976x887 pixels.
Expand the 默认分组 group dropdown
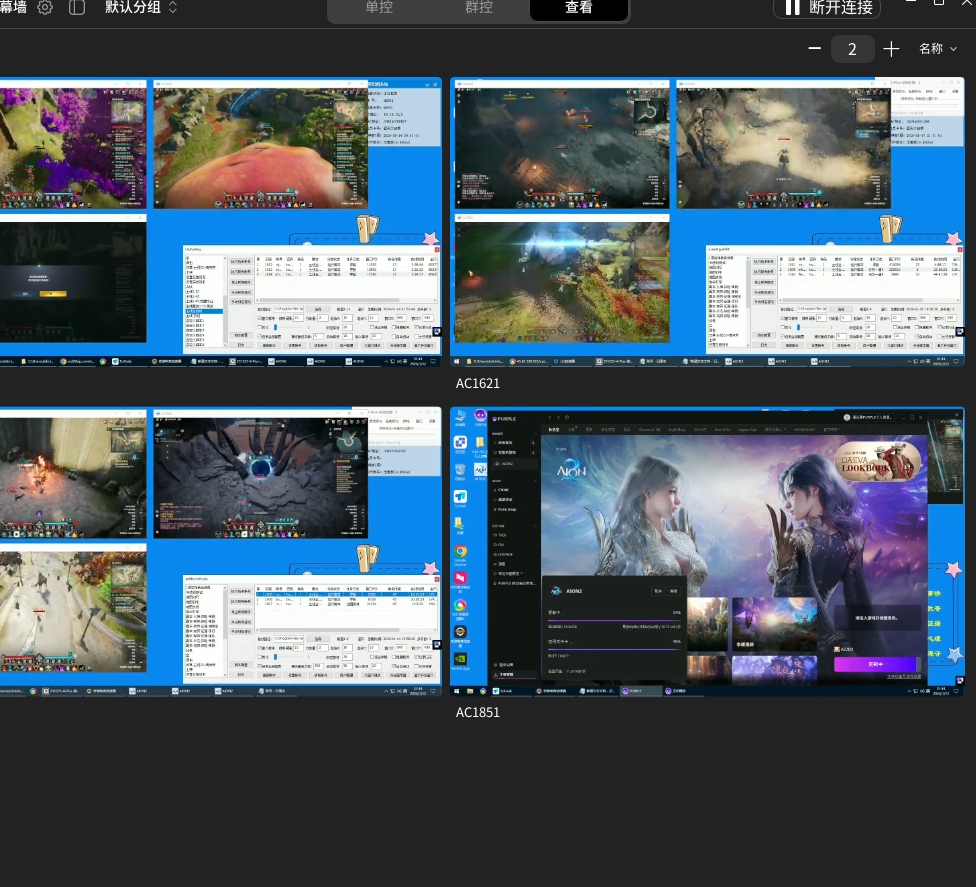click(142, 7)
